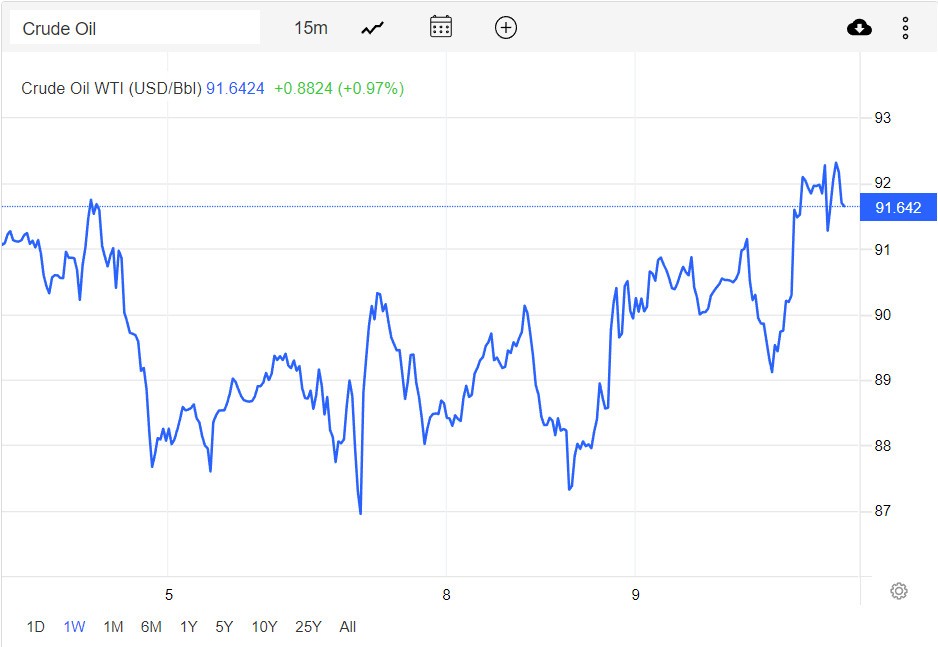Switch to 1M time range

pyautogui.click(x=113, y=627)
